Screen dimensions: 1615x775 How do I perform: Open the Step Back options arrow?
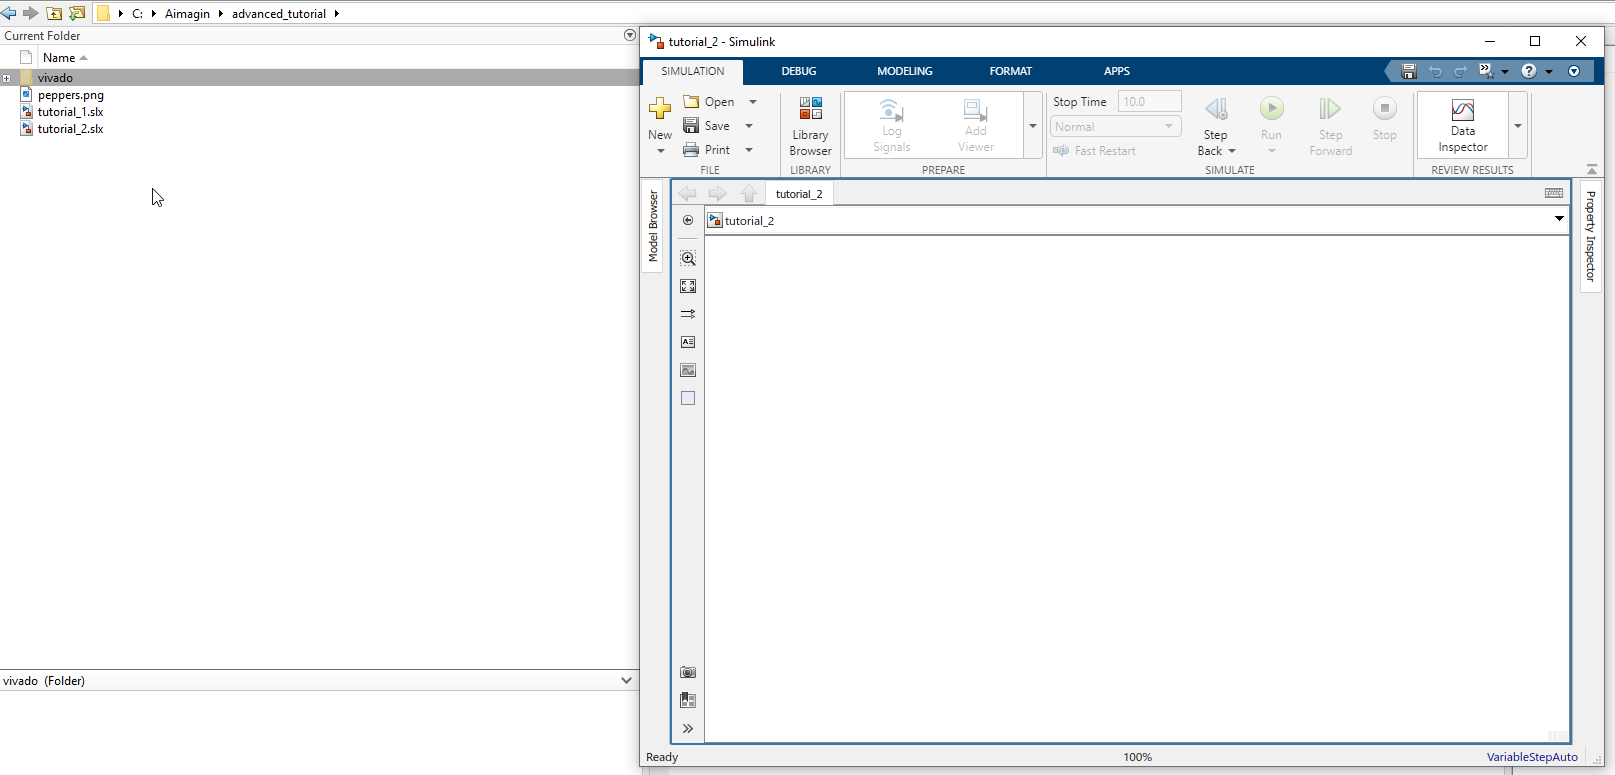point(1232,151)
